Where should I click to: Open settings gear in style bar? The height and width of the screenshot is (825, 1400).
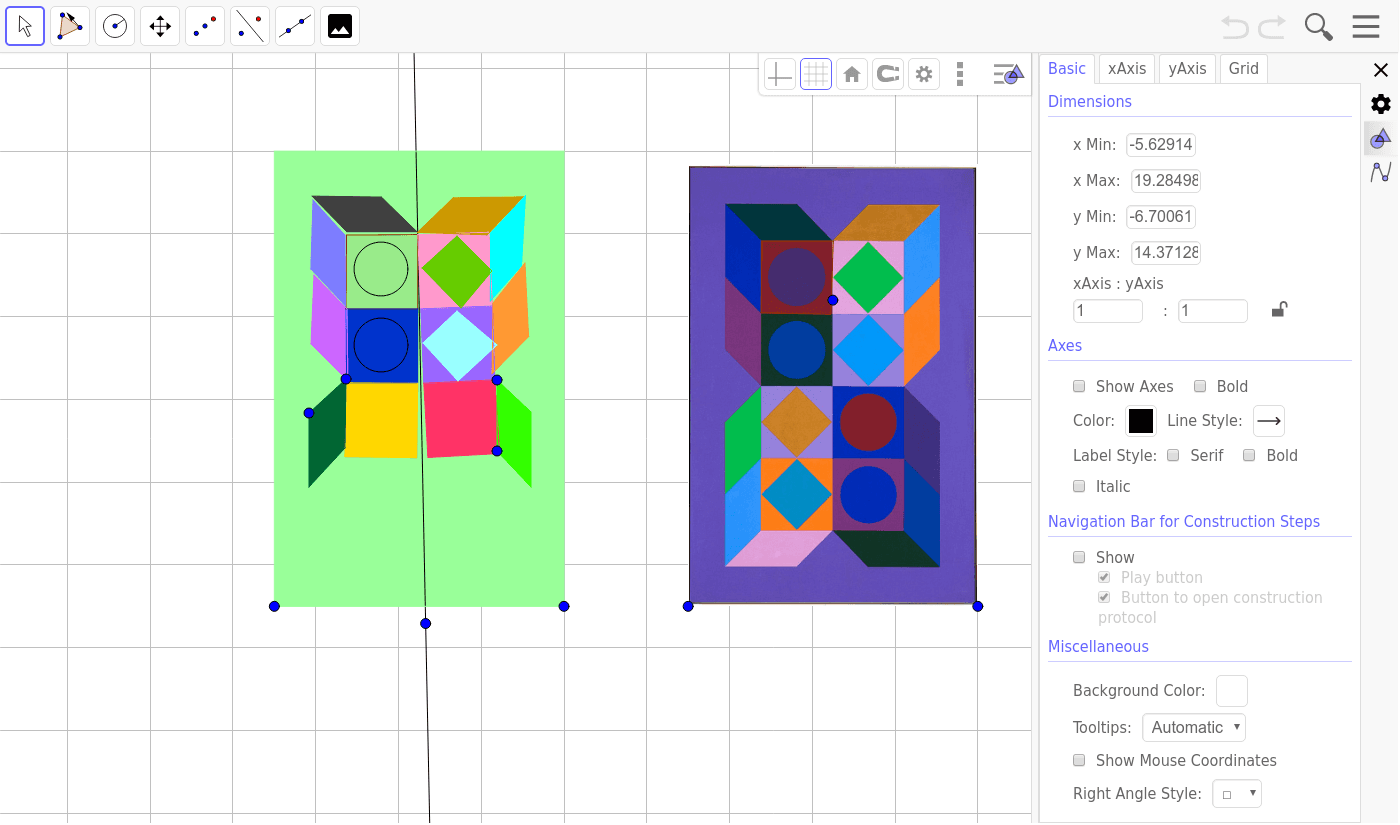[924, 74]
